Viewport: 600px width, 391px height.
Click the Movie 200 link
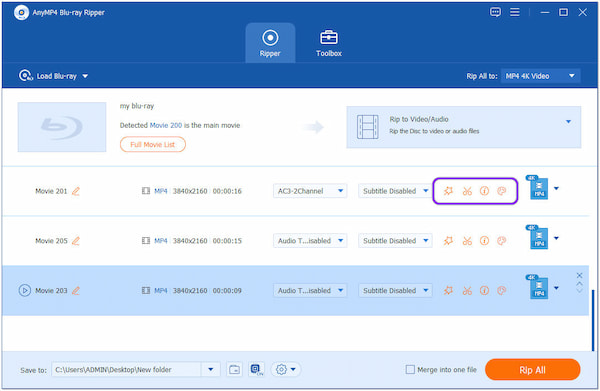point(166,125)
